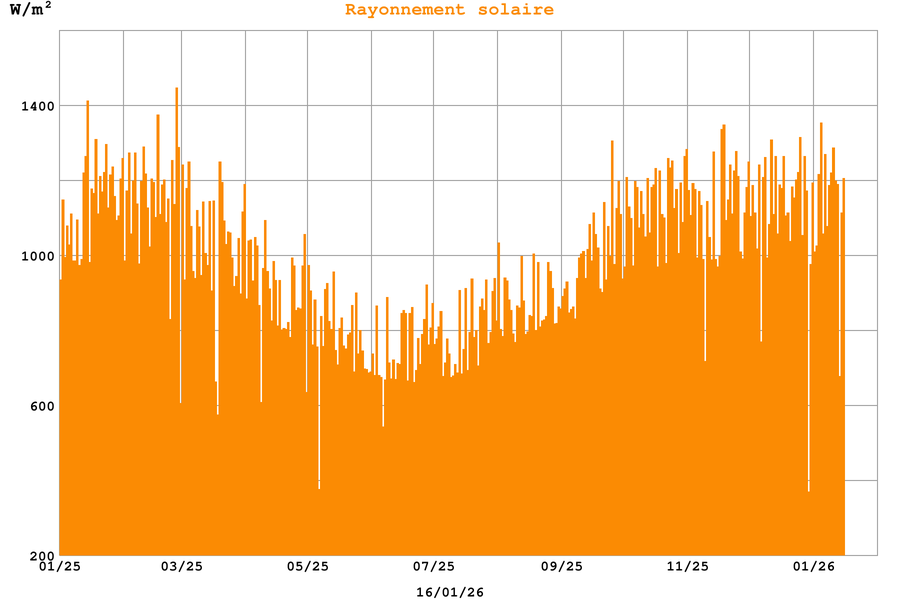Click the 01/25 x-axis date label
The image size is (900, 600).
point(60,567)
